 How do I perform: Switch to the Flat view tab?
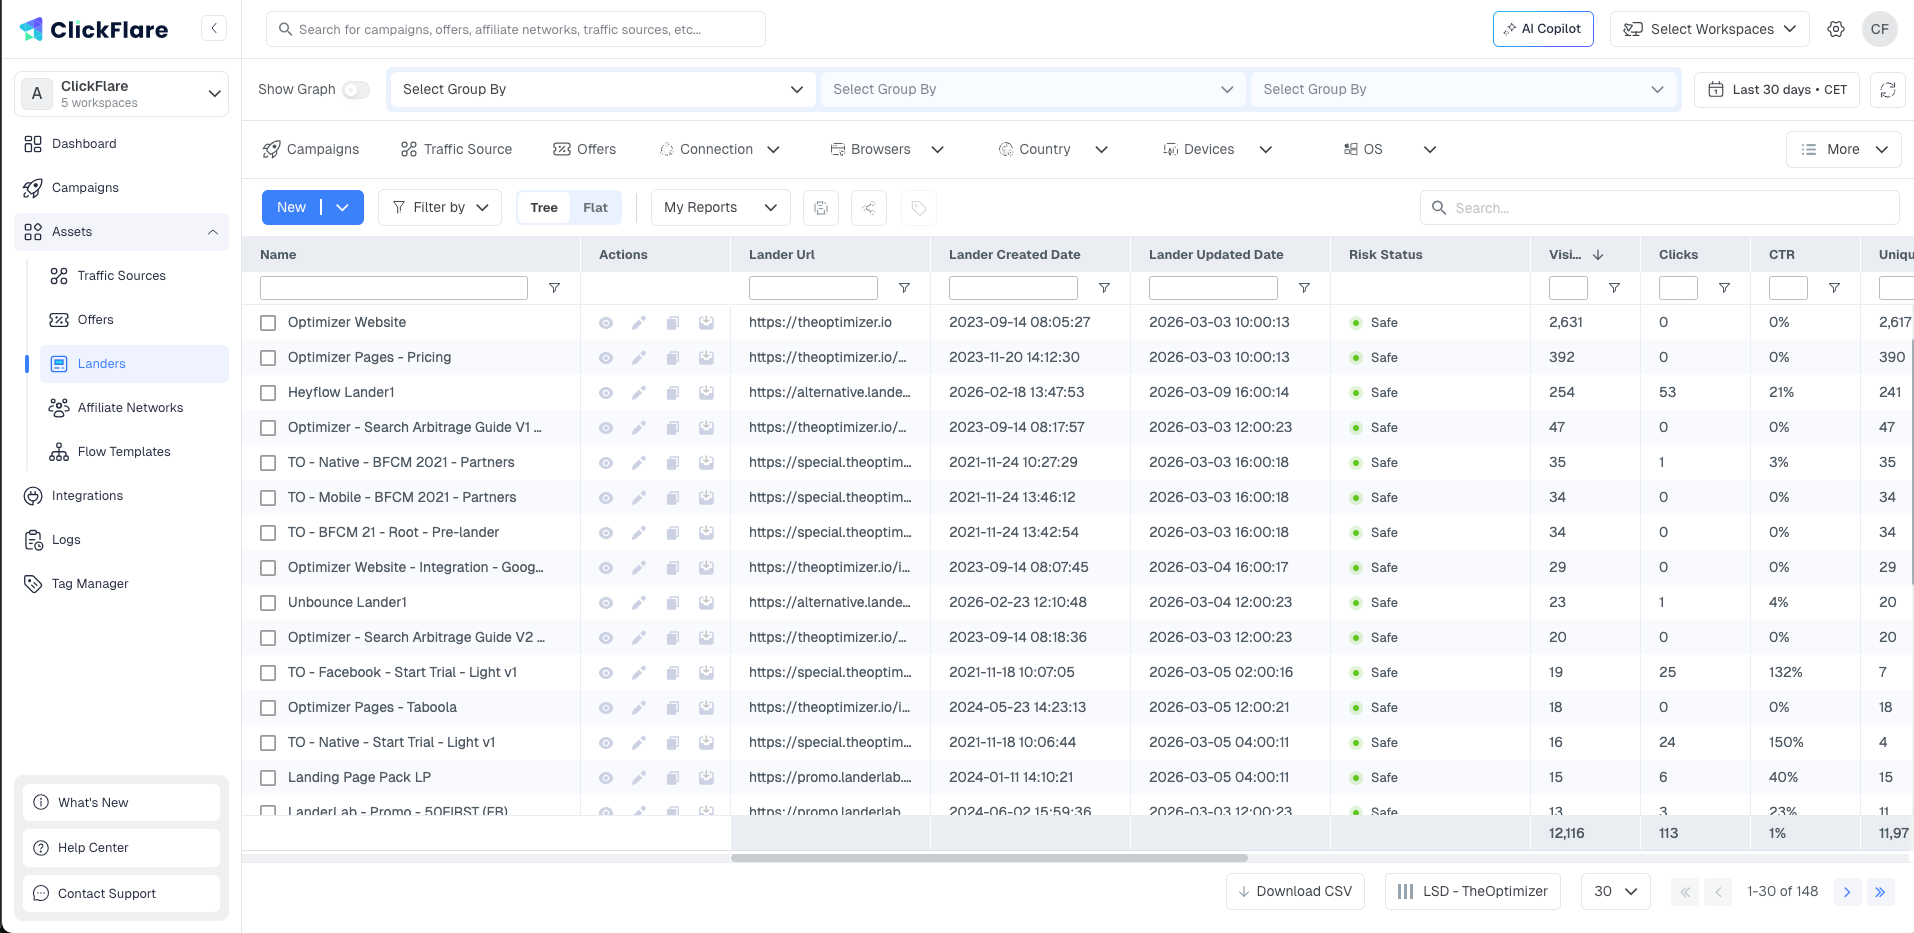pos(595,208)
